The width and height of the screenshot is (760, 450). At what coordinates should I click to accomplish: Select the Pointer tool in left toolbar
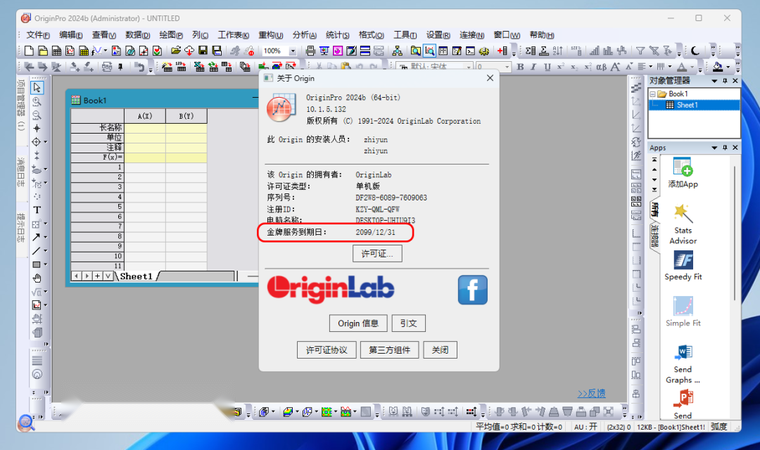(x=37, y=88)
